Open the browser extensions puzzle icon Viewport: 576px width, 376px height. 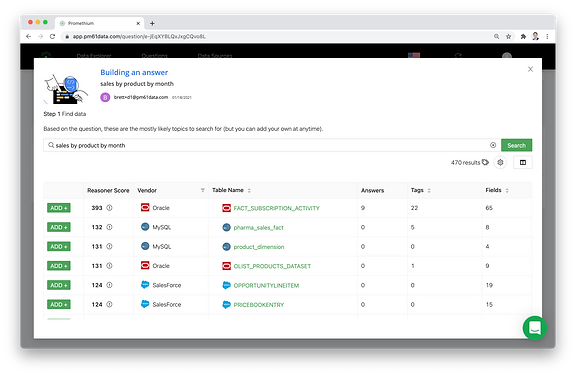tap(523, 36)
